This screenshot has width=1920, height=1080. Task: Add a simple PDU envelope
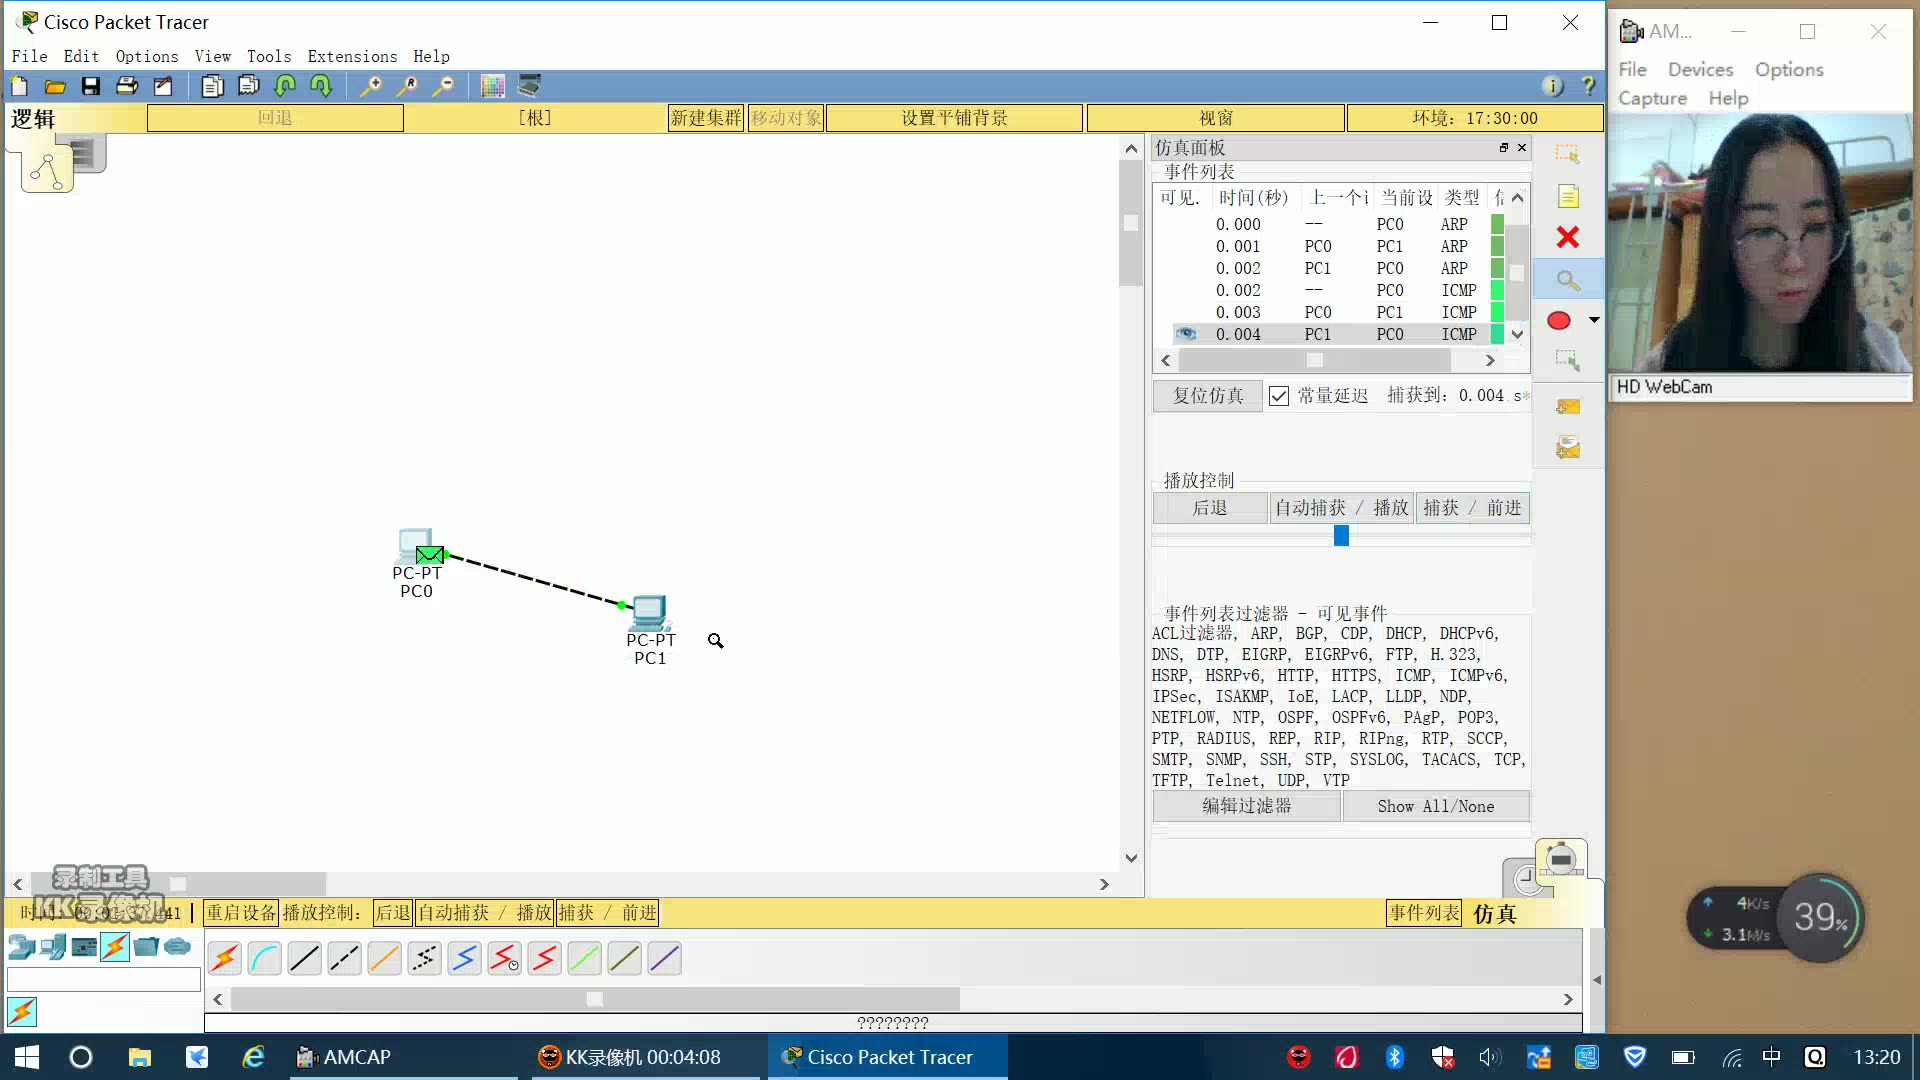click(x=1567, y=406)
